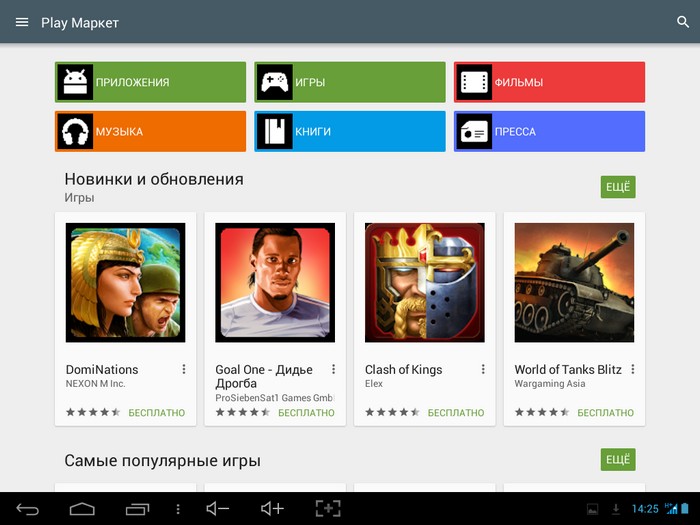Tap the system bar three-dot menu

pyautogui.click(x=178, y=509)
